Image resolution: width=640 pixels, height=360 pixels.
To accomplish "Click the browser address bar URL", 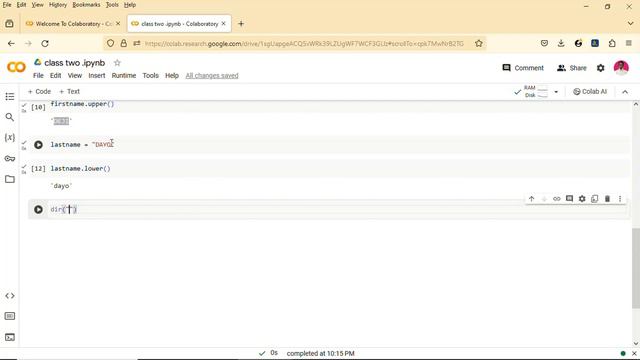I will 304,43.
